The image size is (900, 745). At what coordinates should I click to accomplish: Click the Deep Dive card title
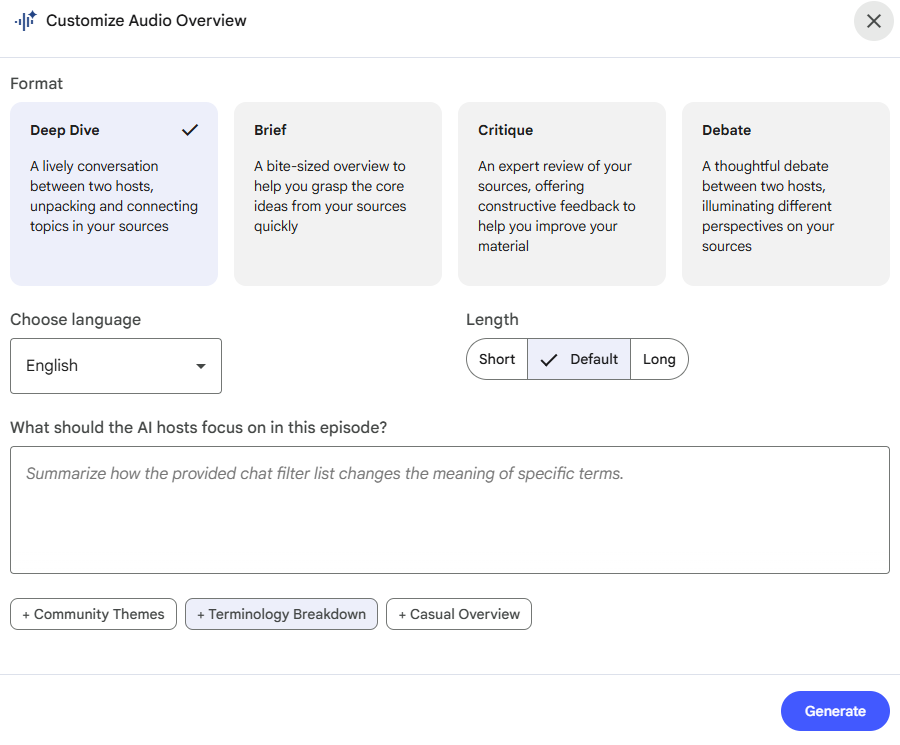point(65,130)
